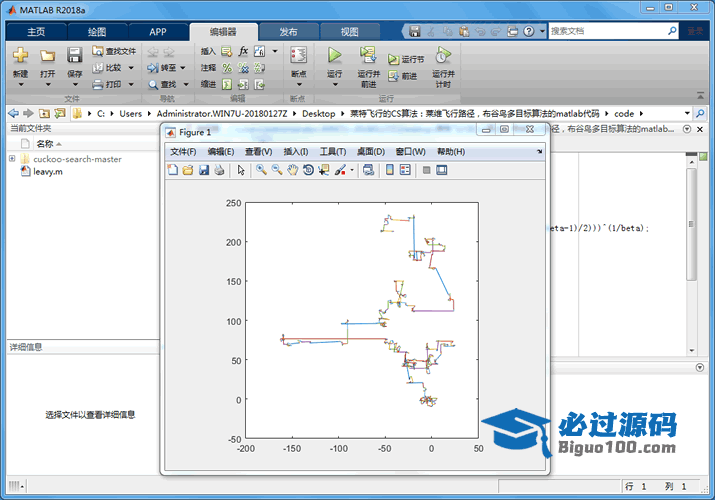This screenshot has width=715, height=500.
Task: Toggle the Edit Plot arrow tool
Action: [x=240, y=170]
